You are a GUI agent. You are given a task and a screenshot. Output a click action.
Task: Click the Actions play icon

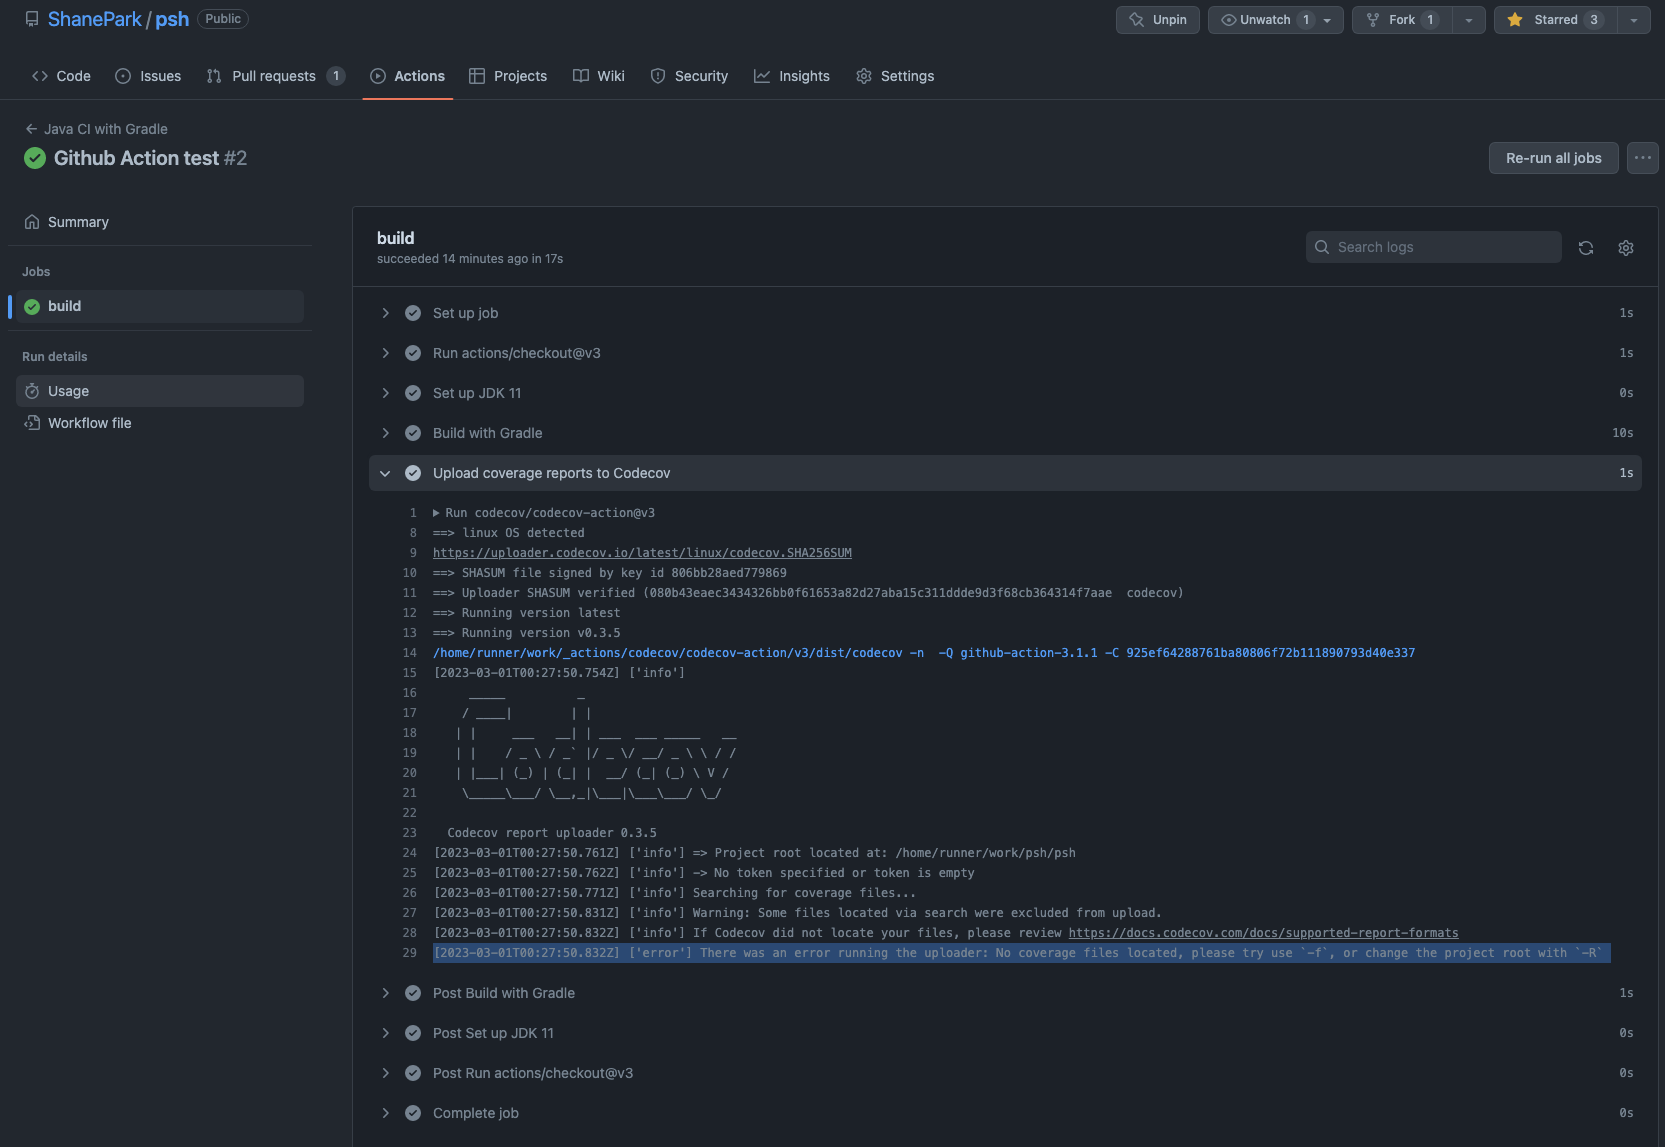(378, 76)
